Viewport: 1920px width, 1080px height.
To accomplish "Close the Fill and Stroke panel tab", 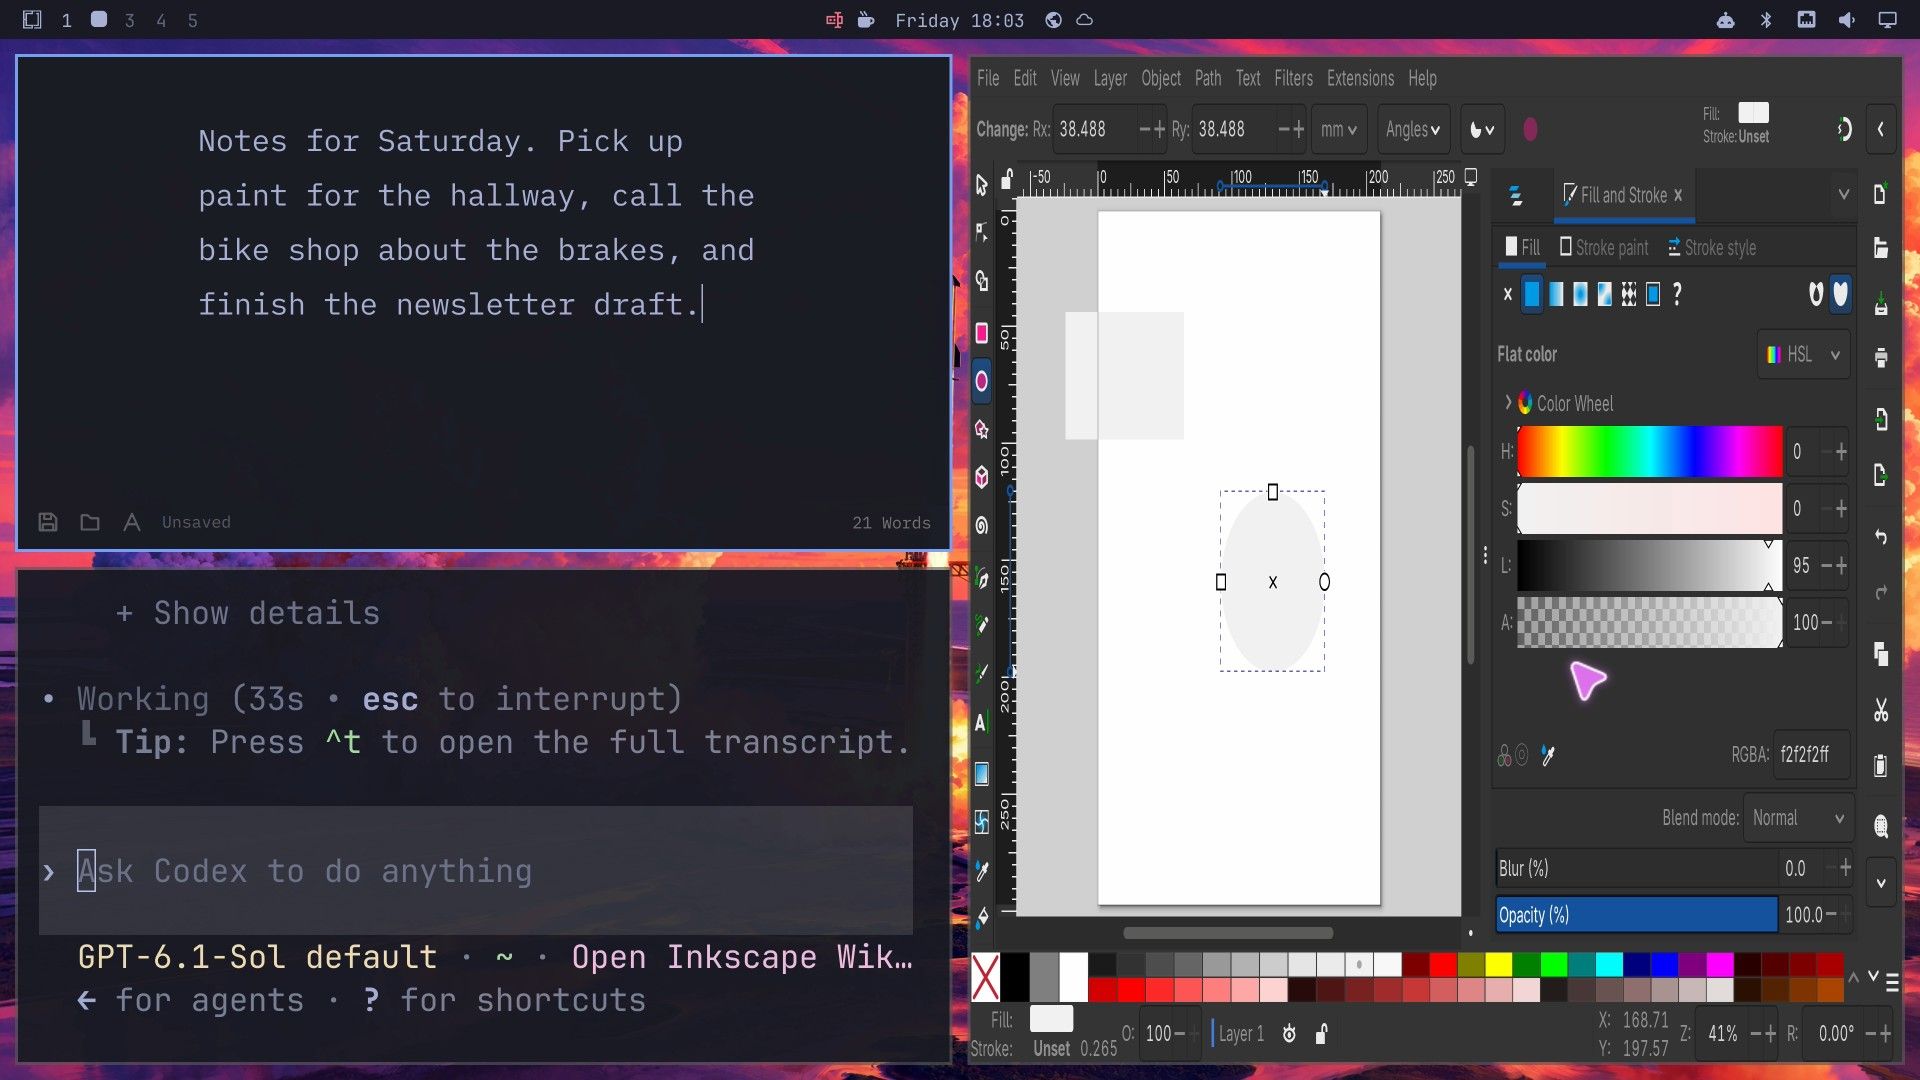I will [1678, 195].
